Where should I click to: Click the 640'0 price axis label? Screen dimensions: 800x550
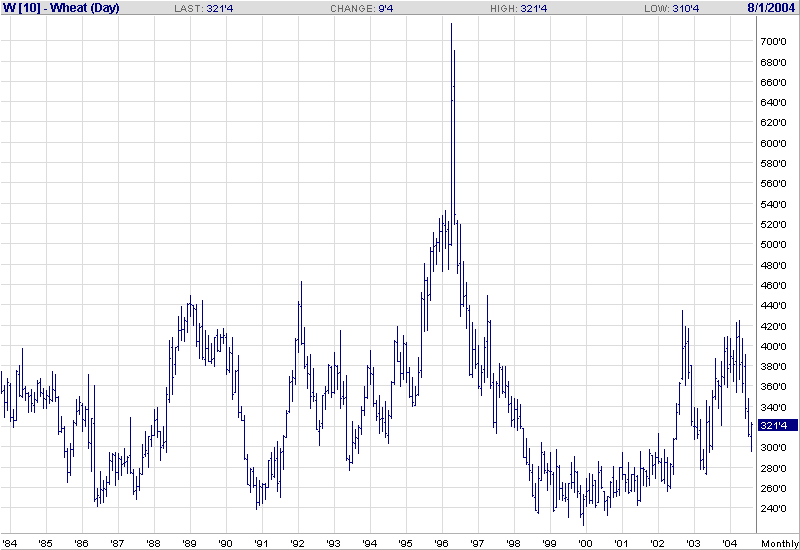[773, 103]
